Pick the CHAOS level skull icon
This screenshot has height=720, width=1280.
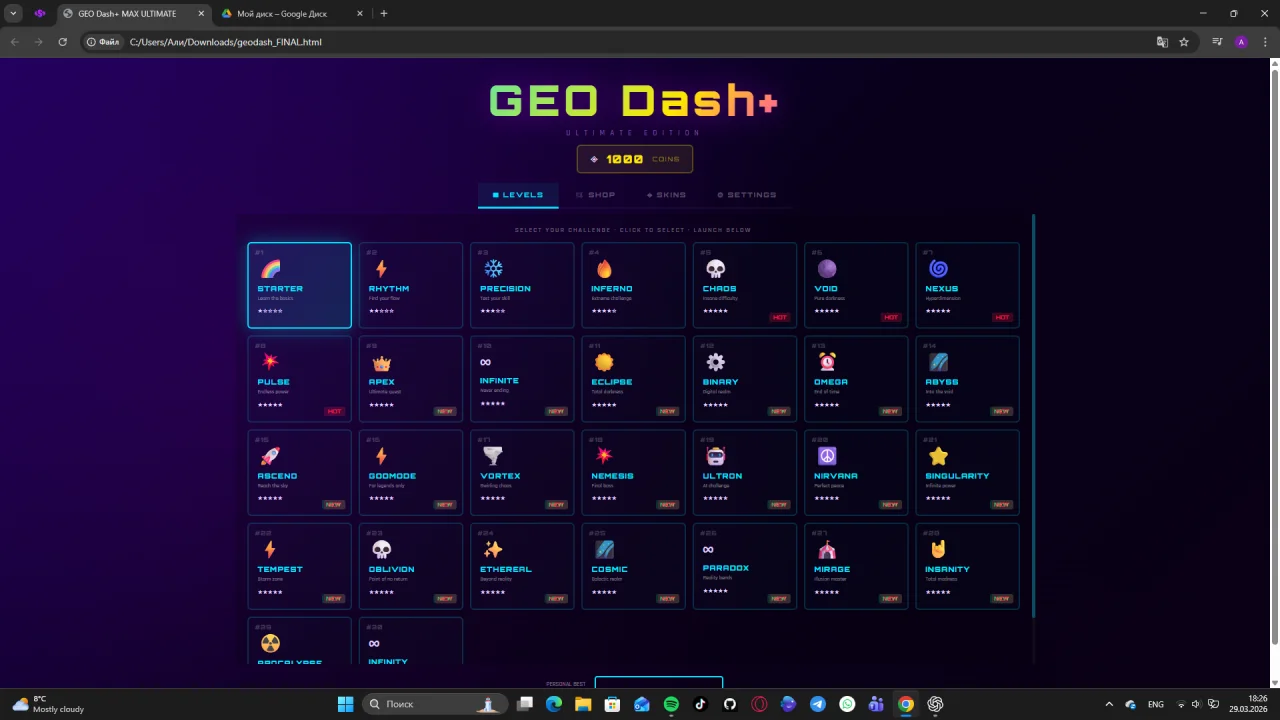[715, 269]
